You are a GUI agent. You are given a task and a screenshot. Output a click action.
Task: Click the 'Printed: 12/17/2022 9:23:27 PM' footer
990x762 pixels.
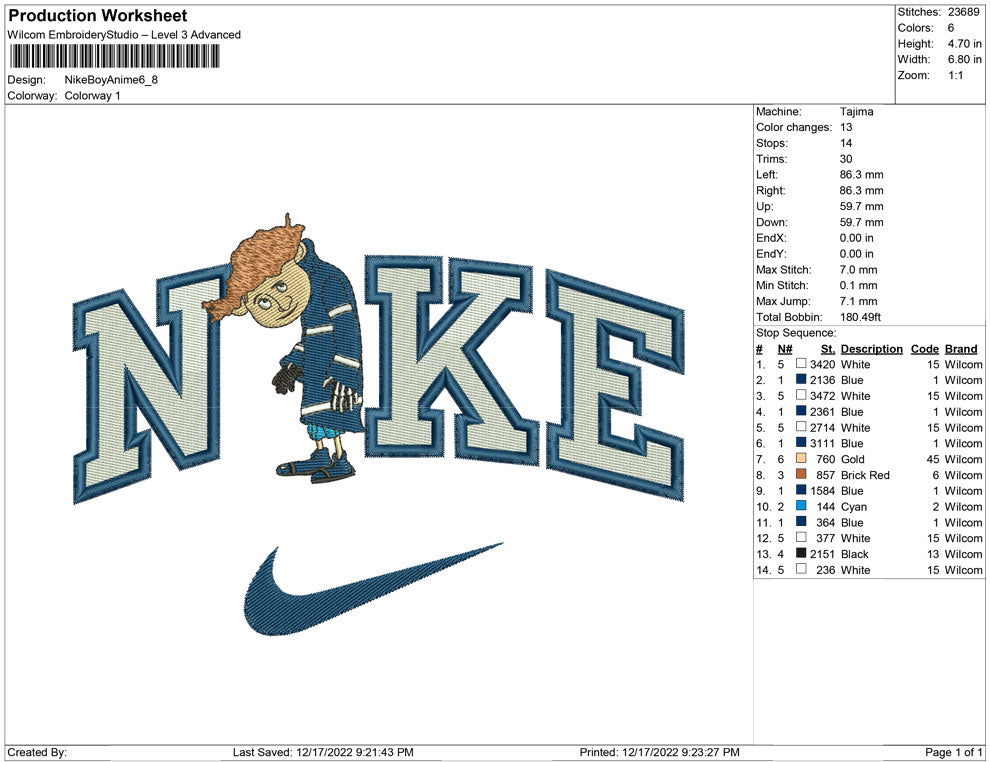[659, 752]
